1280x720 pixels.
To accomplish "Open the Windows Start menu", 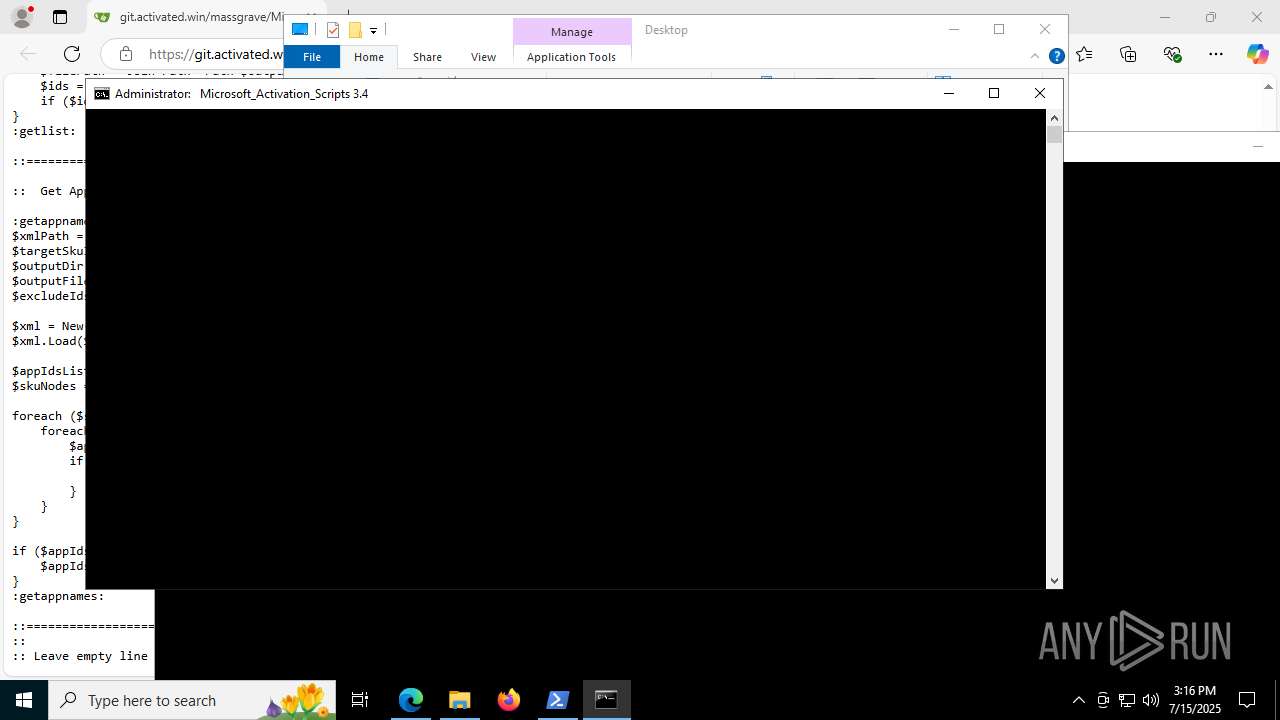I will 24,700.
